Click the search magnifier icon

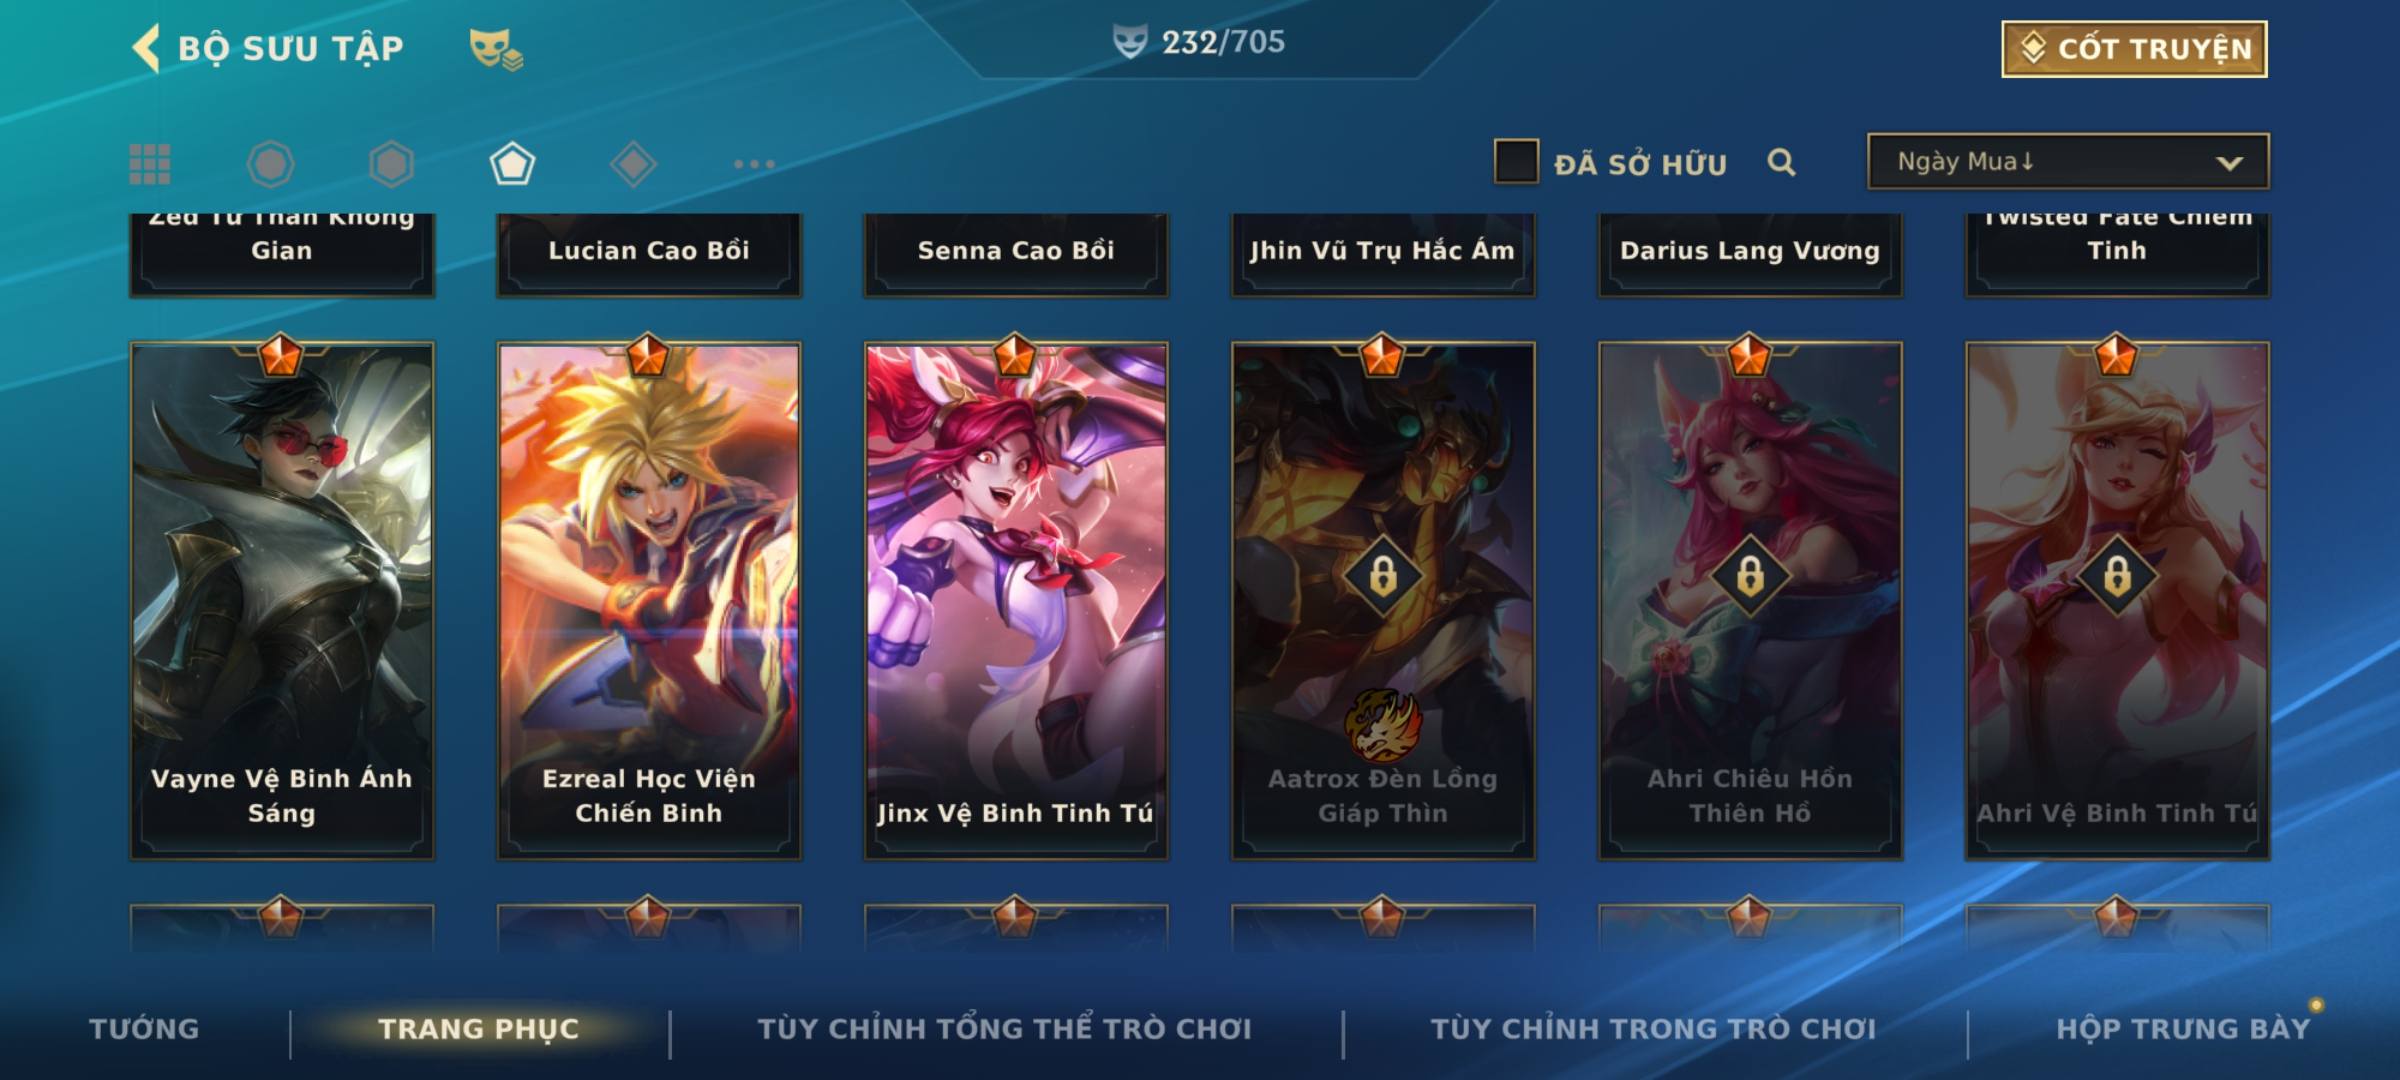tap(1781, 162)
